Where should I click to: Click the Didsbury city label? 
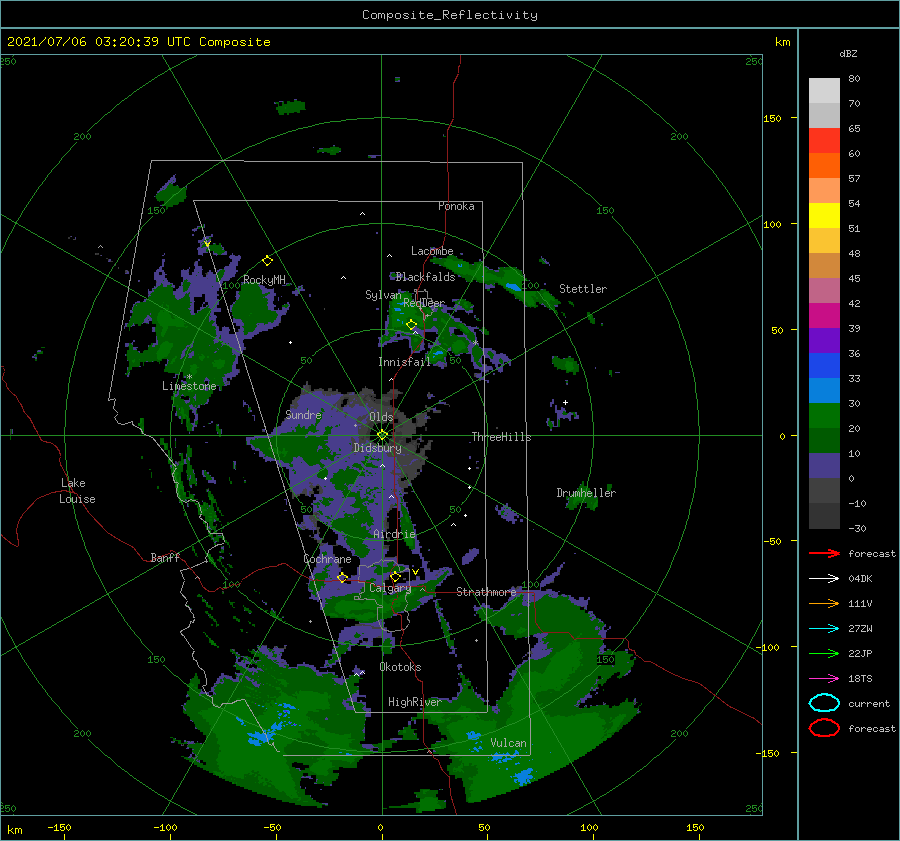click(x=377, y=448)
